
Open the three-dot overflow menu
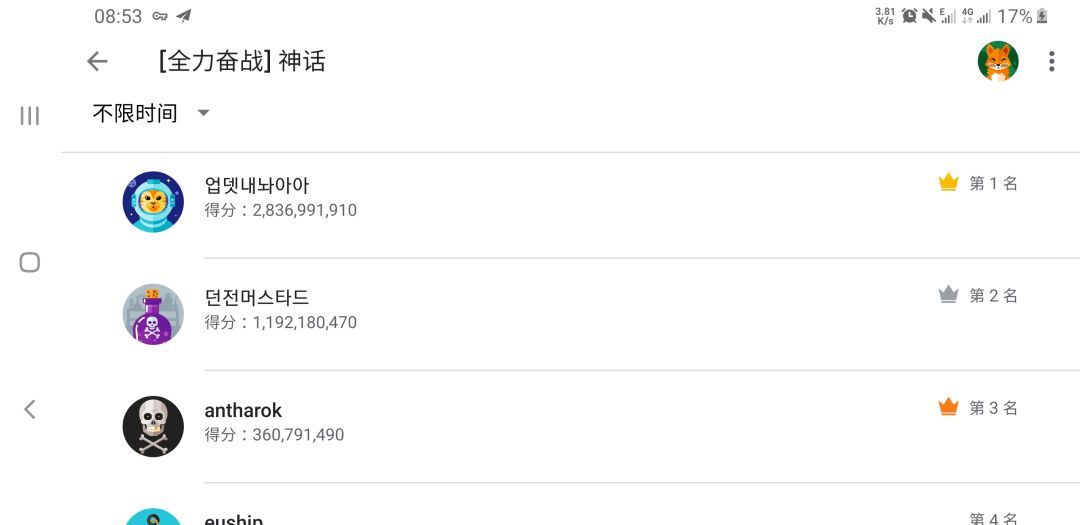1051,62
